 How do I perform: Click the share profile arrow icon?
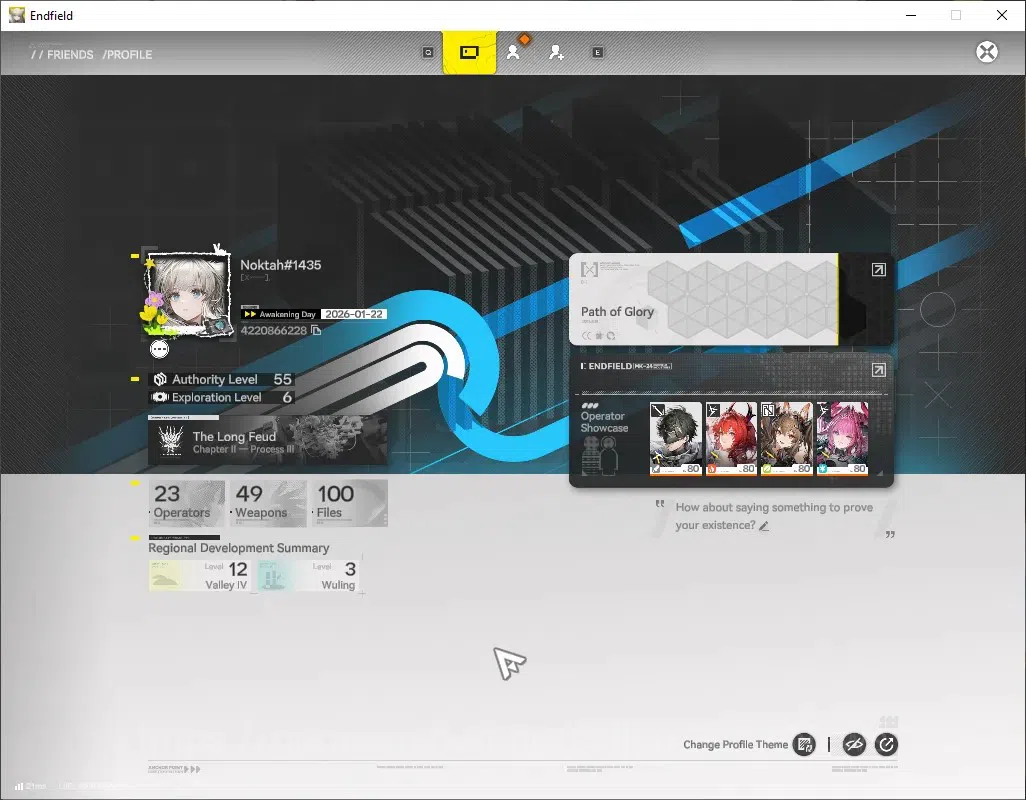(886, 744)
